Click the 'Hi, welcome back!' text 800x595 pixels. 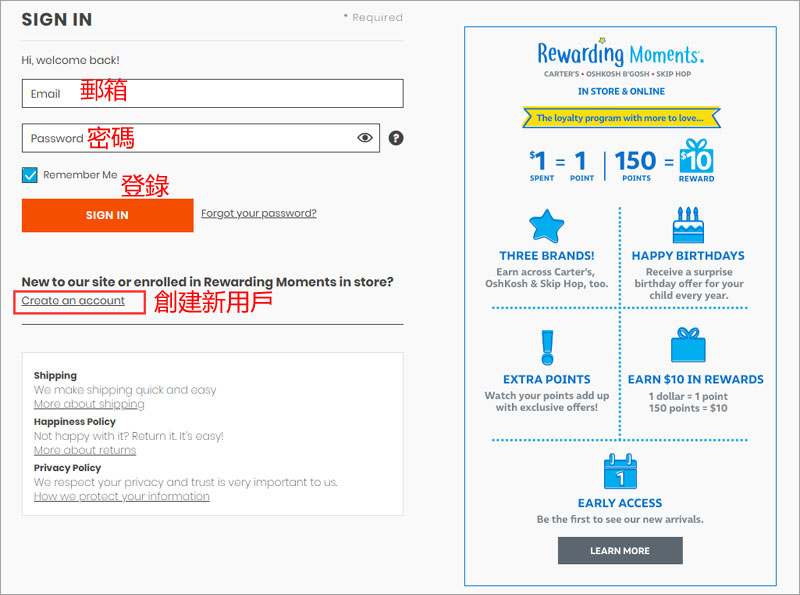(x=70, y=60)
